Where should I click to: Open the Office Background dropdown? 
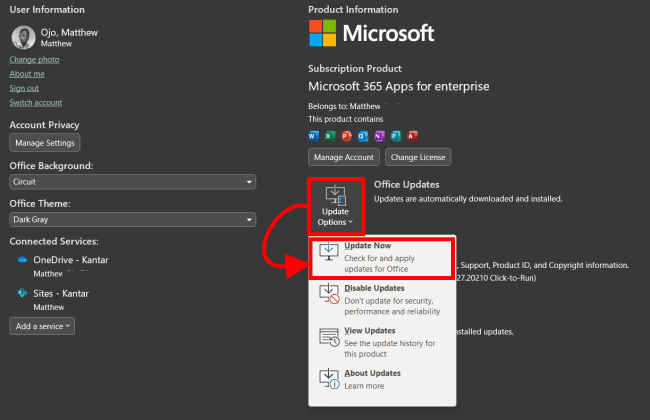pyautogui.click(x=133, y=182)
